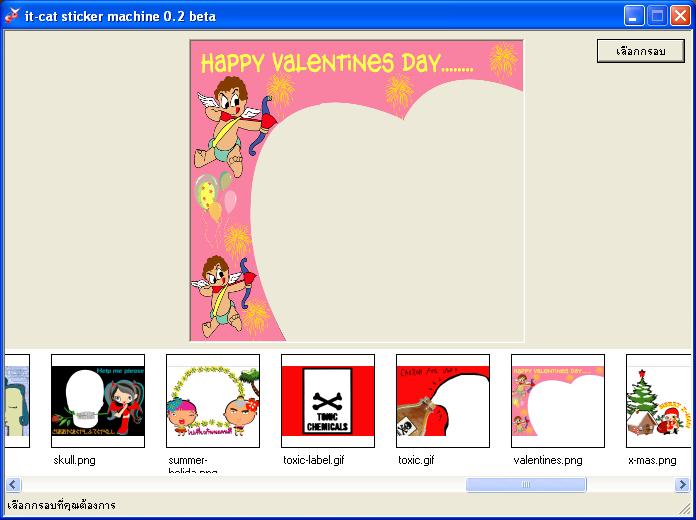Click the toxic.gif filename label
The height and width of the screenshot is (520, 696).
415,460
